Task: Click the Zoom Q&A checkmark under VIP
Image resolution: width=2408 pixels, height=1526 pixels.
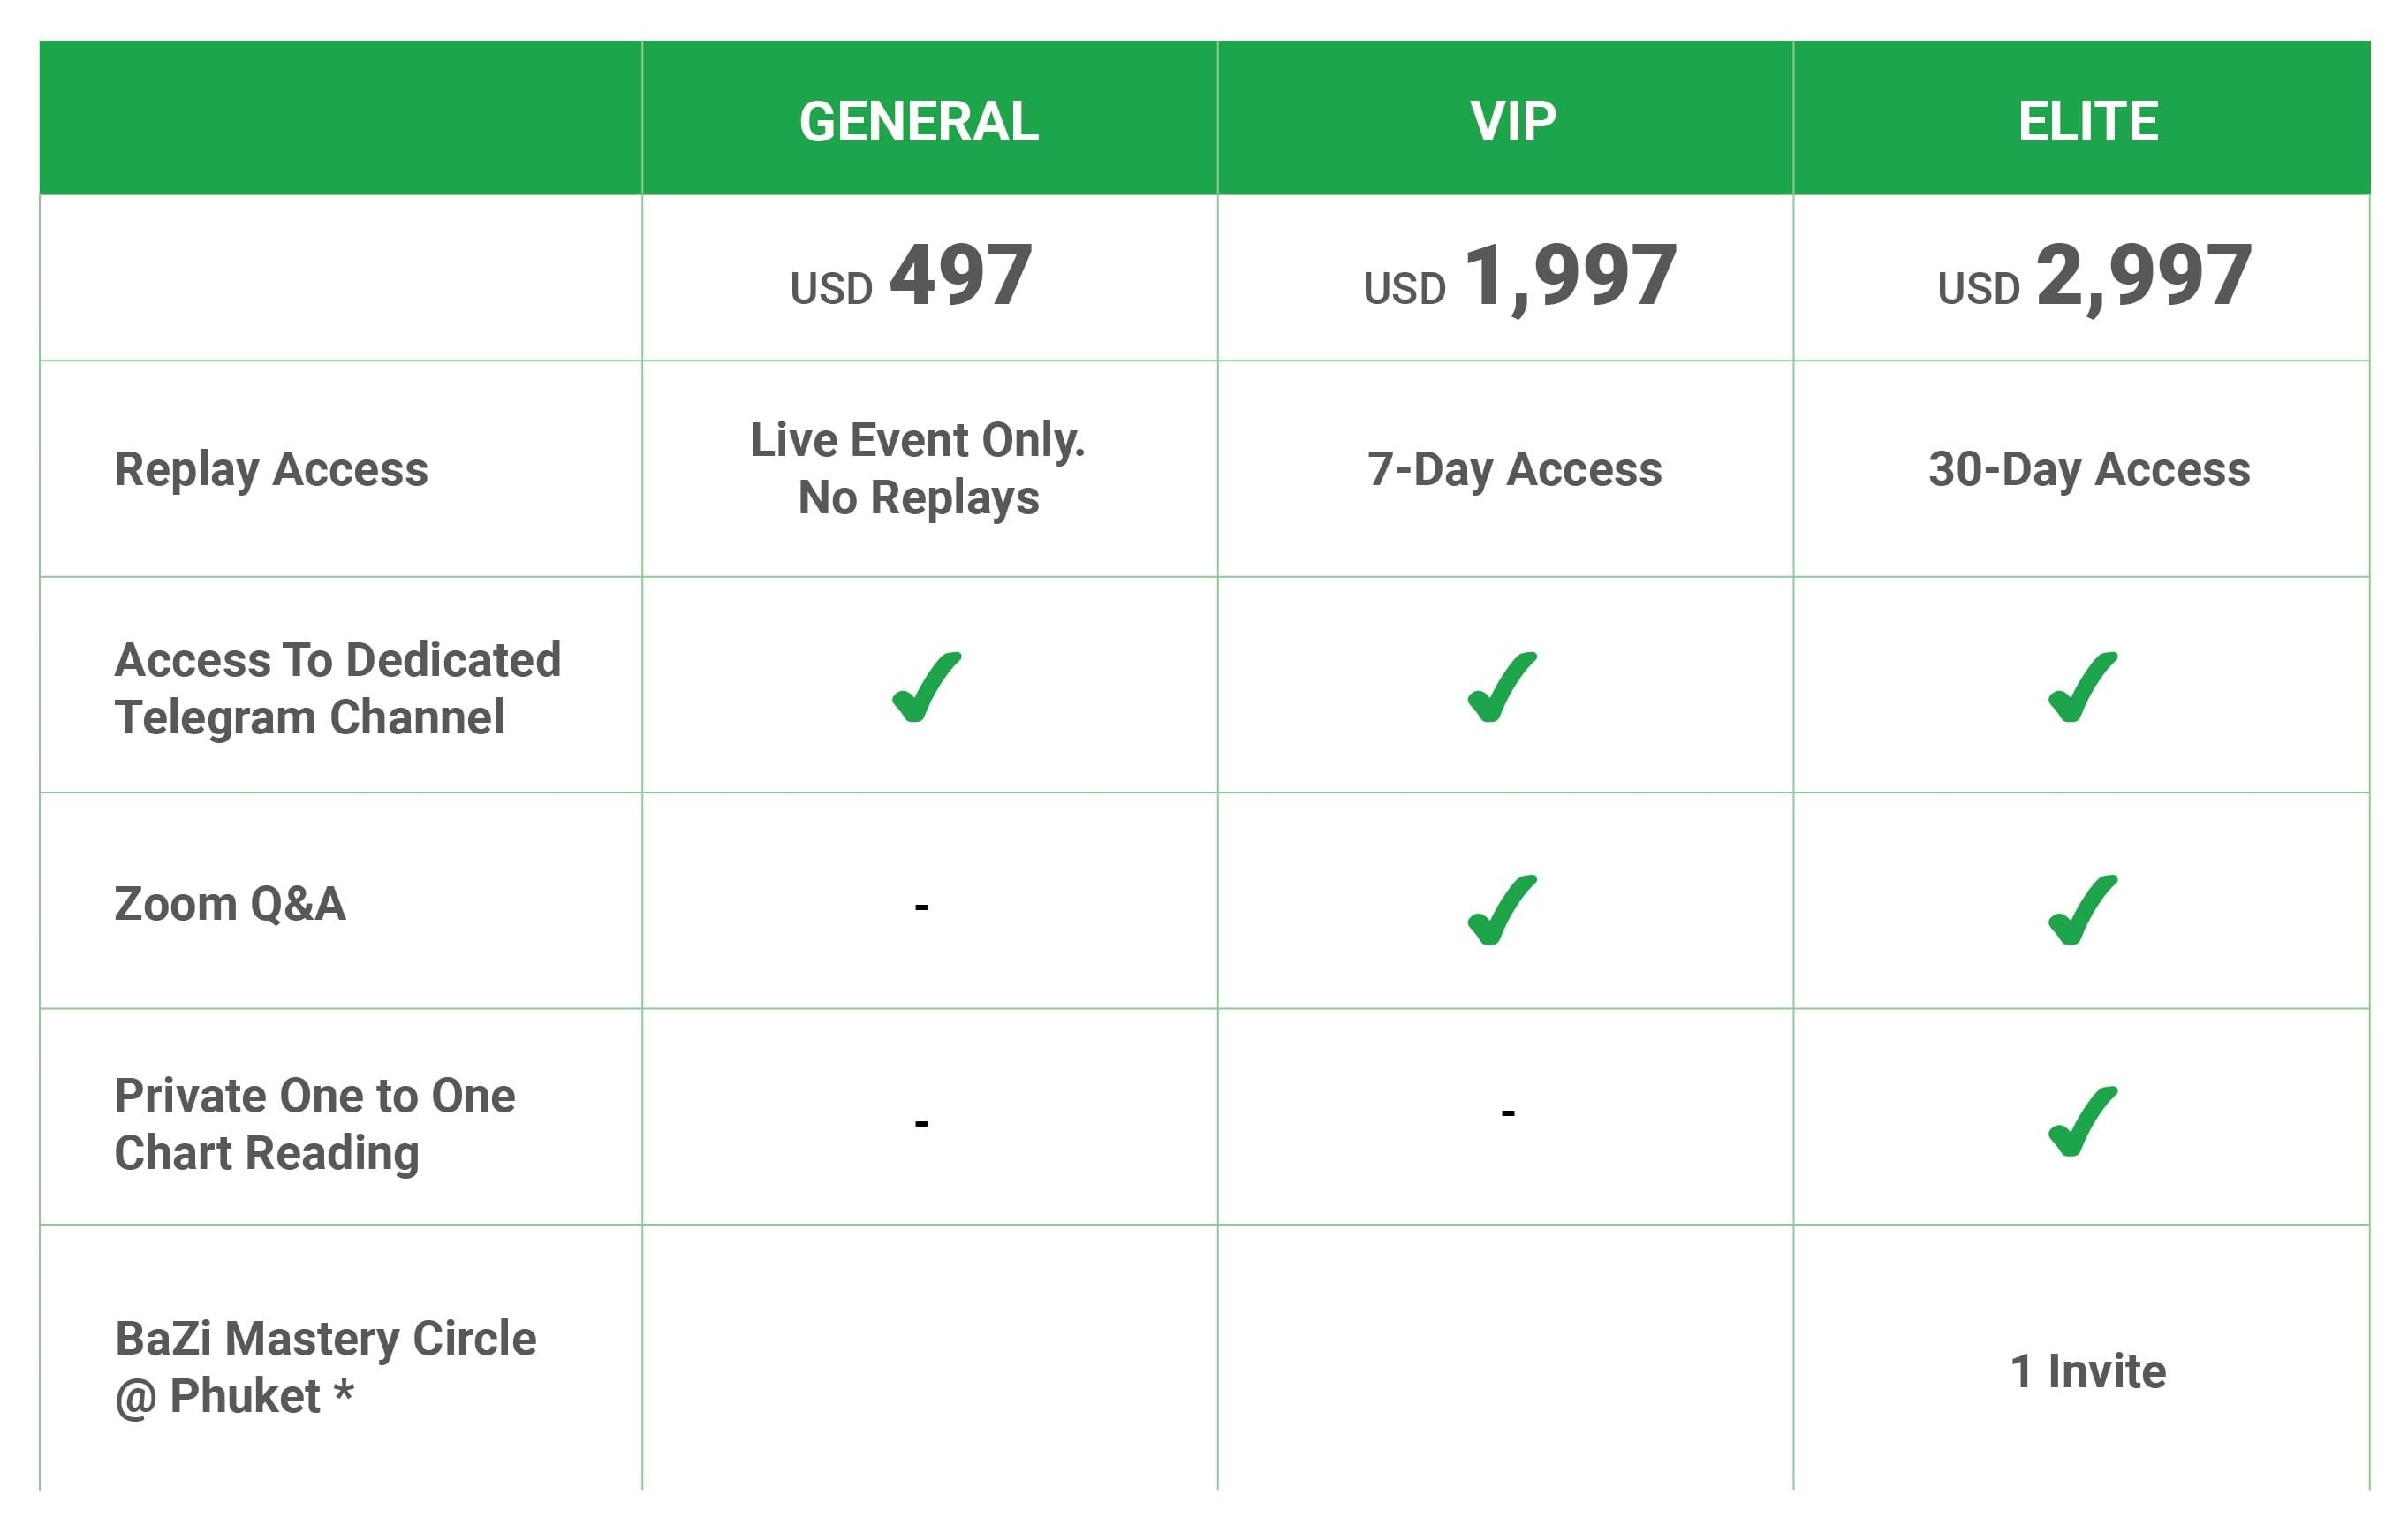Action: click(1502, 909)
